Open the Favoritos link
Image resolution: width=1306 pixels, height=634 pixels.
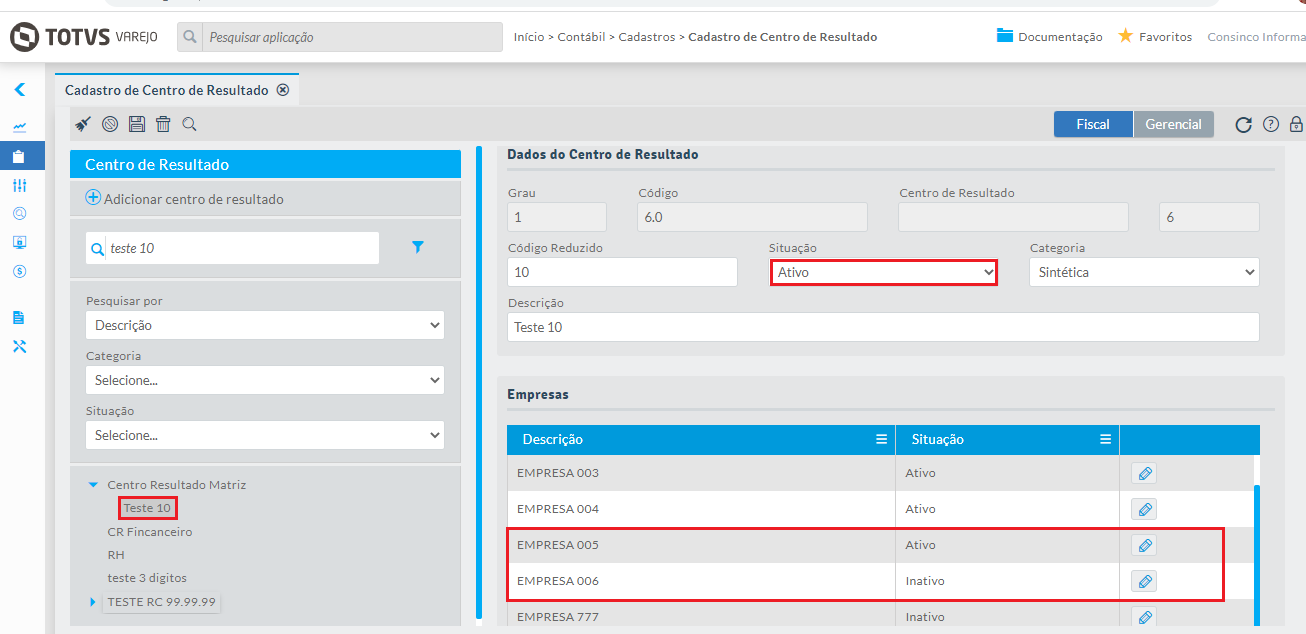[x=1165, y=37]
